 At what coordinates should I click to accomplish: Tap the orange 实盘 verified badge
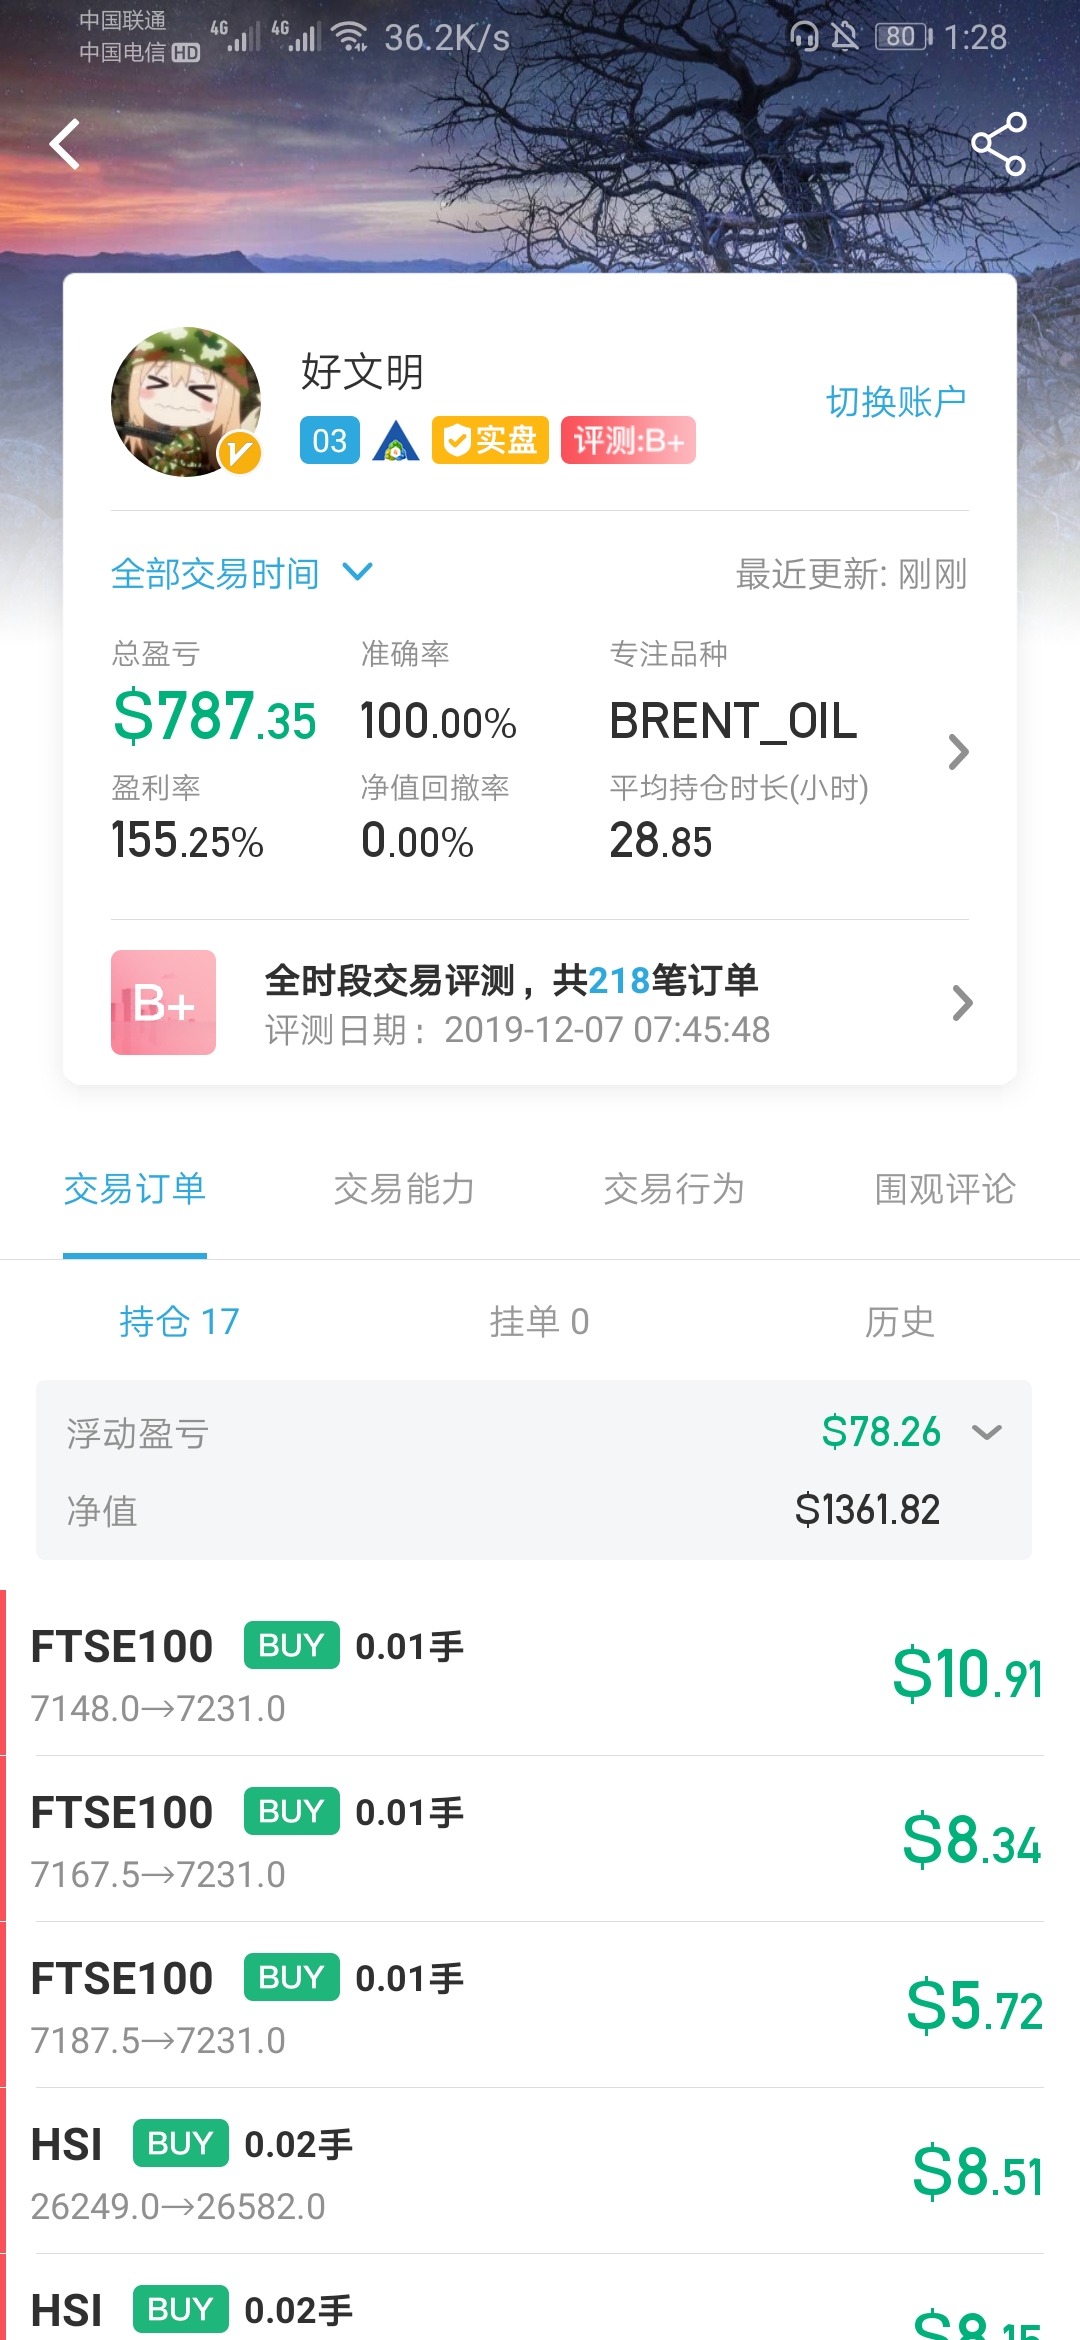click(490, 440)
